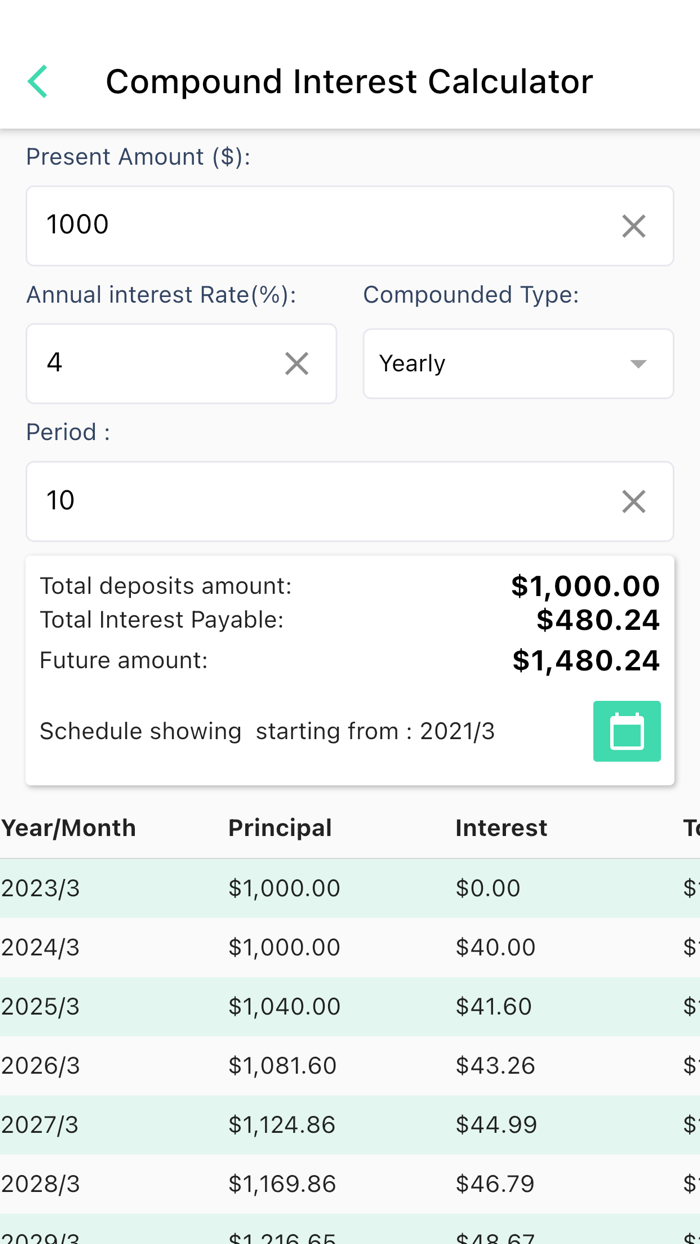Click the Principal column header
The height and width of the screenshot is (1244, 700).
pyautogui.click(x=279, y=828)
